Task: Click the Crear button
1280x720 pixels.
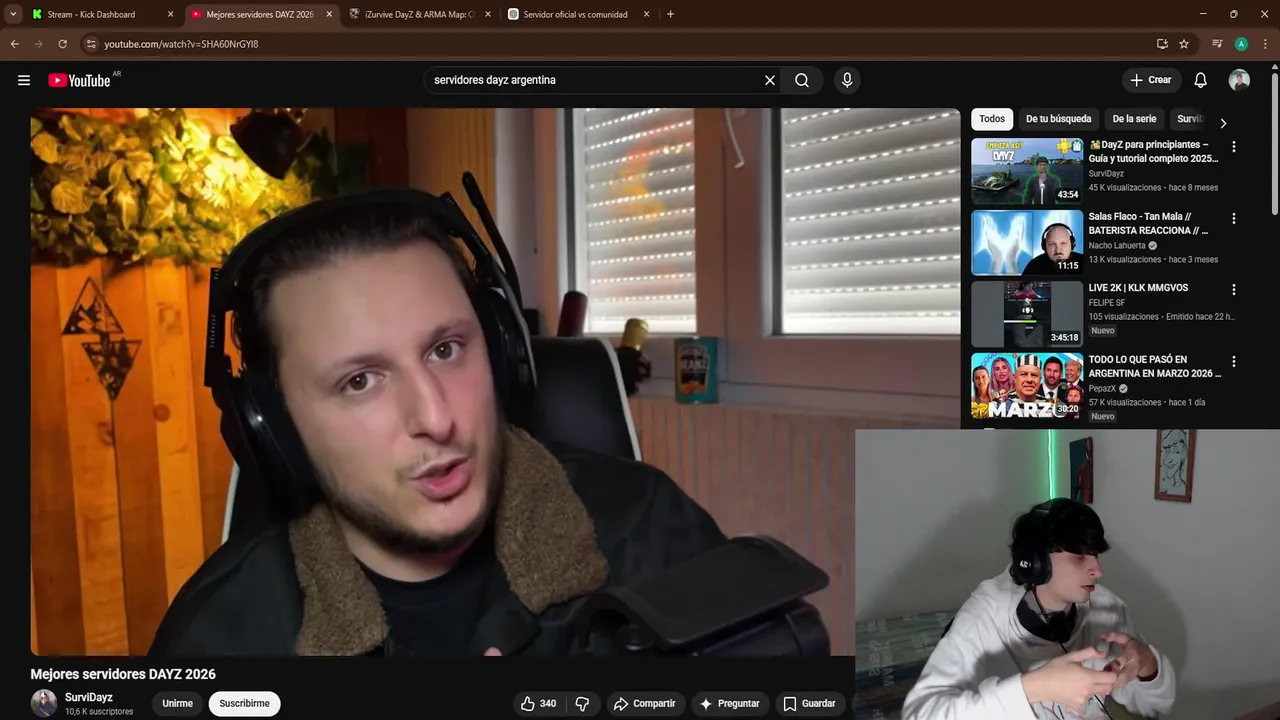Action: coord(1150,80)
